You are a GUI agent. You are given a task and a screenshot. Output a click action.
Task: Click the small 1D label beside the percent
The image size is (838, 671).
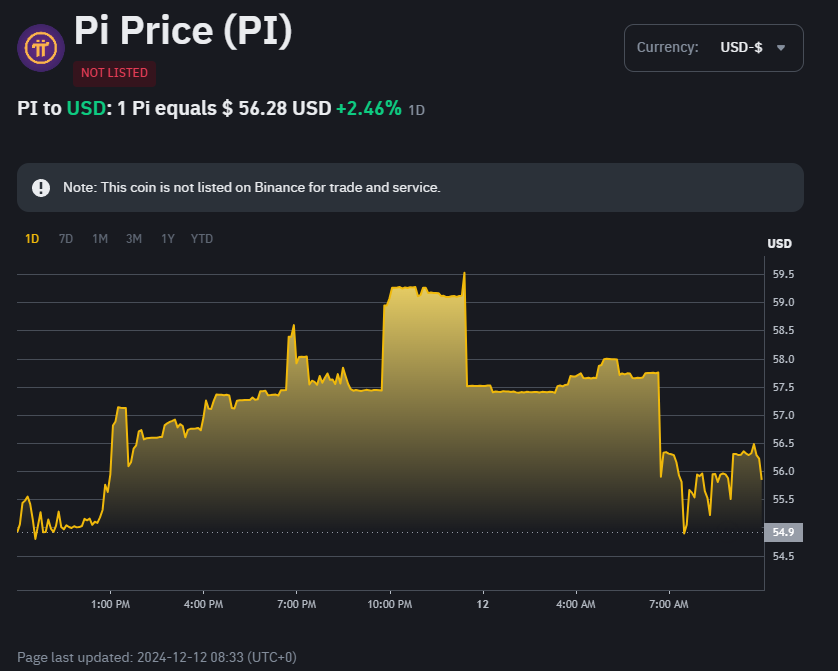click(x=416, y=111)
